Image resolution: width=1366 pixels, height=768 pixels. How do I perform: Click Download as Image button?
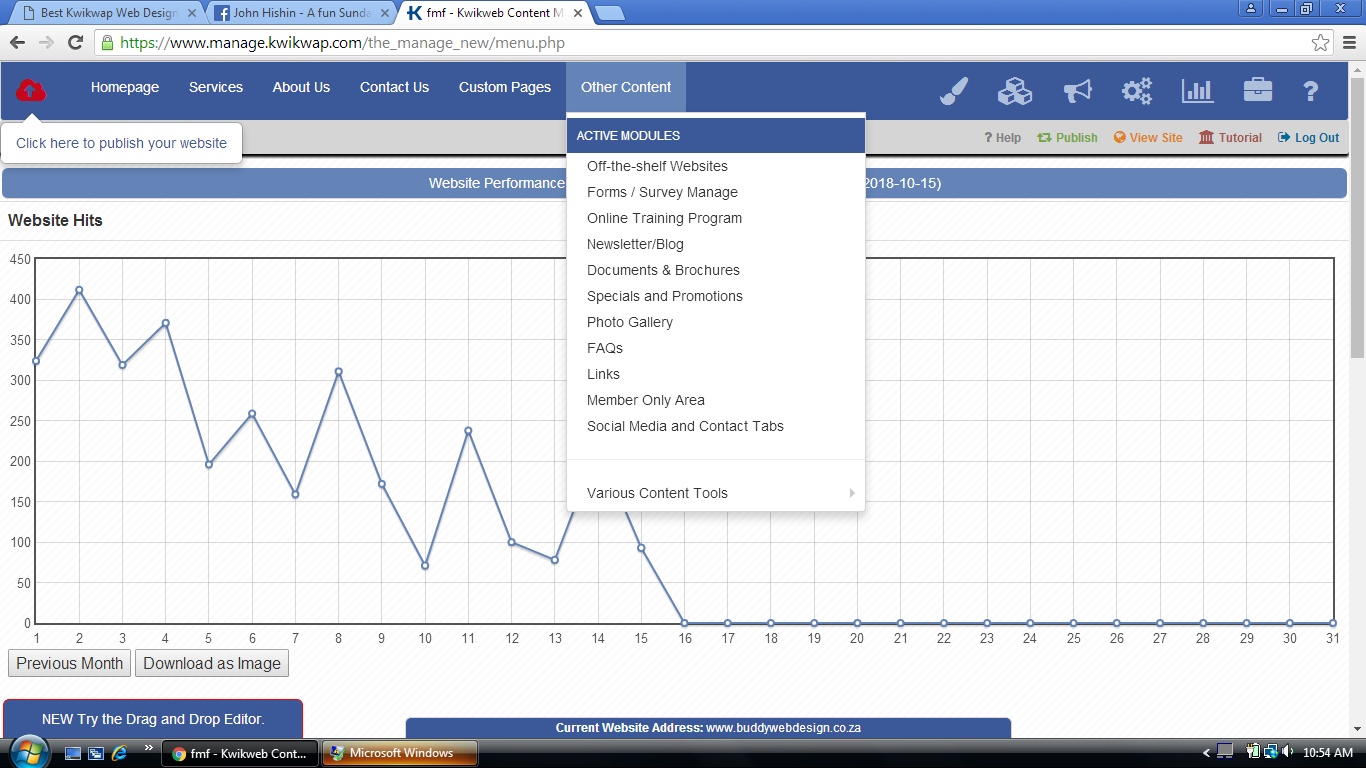click(212, 663)
